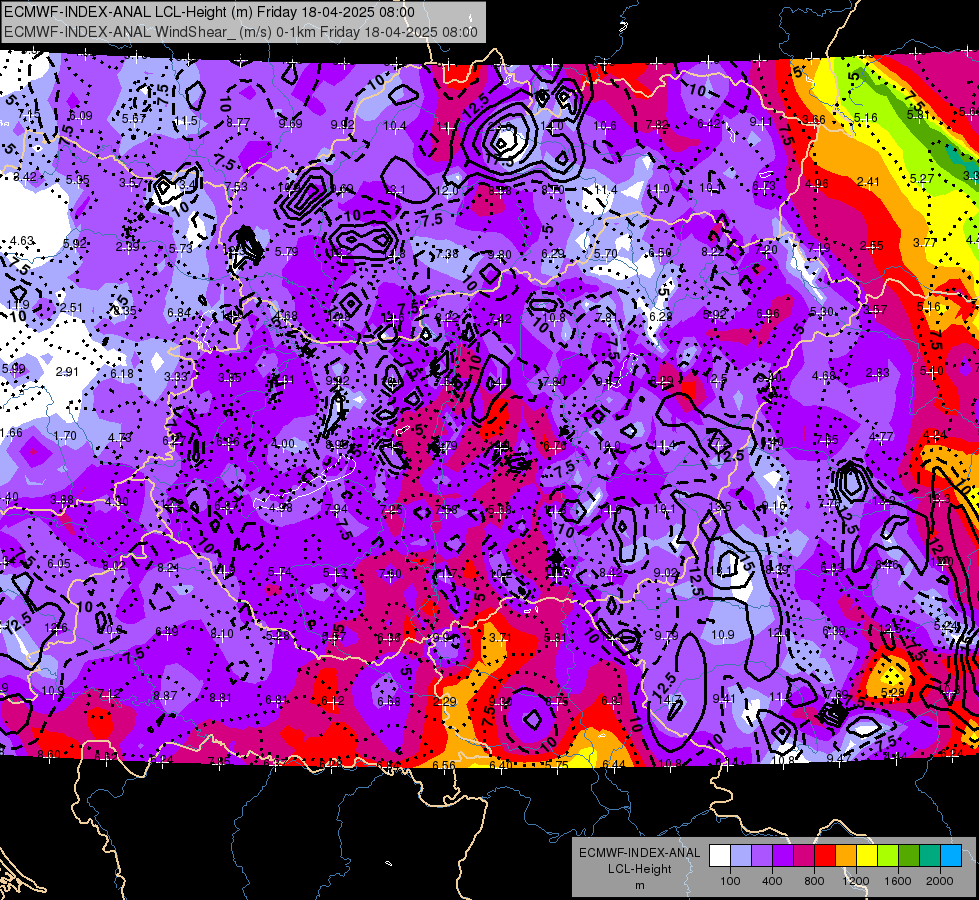Click the wind shear value 4.30
This screenshot has width=979, height=900.
(116, 502)
